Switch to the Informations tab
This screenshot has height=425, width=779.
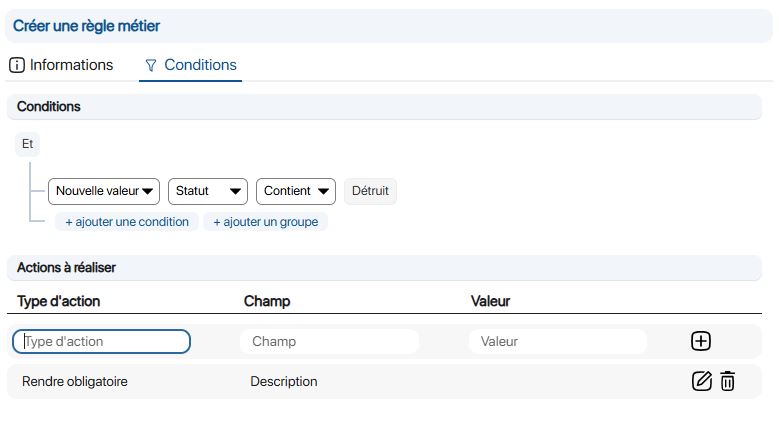click(x=71, y=65)
